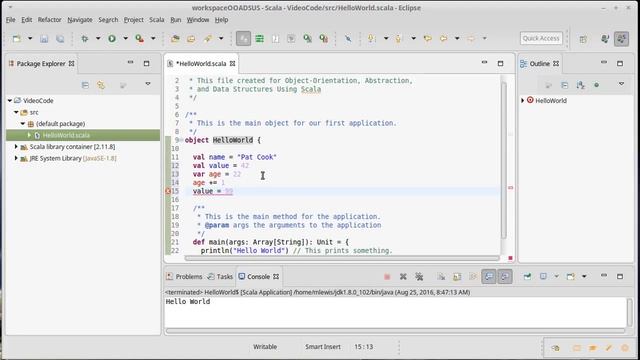The height and width of the screenshot is (360, 640).
Task: Click the red error mark in overview ruler
Action: point(510,188)
